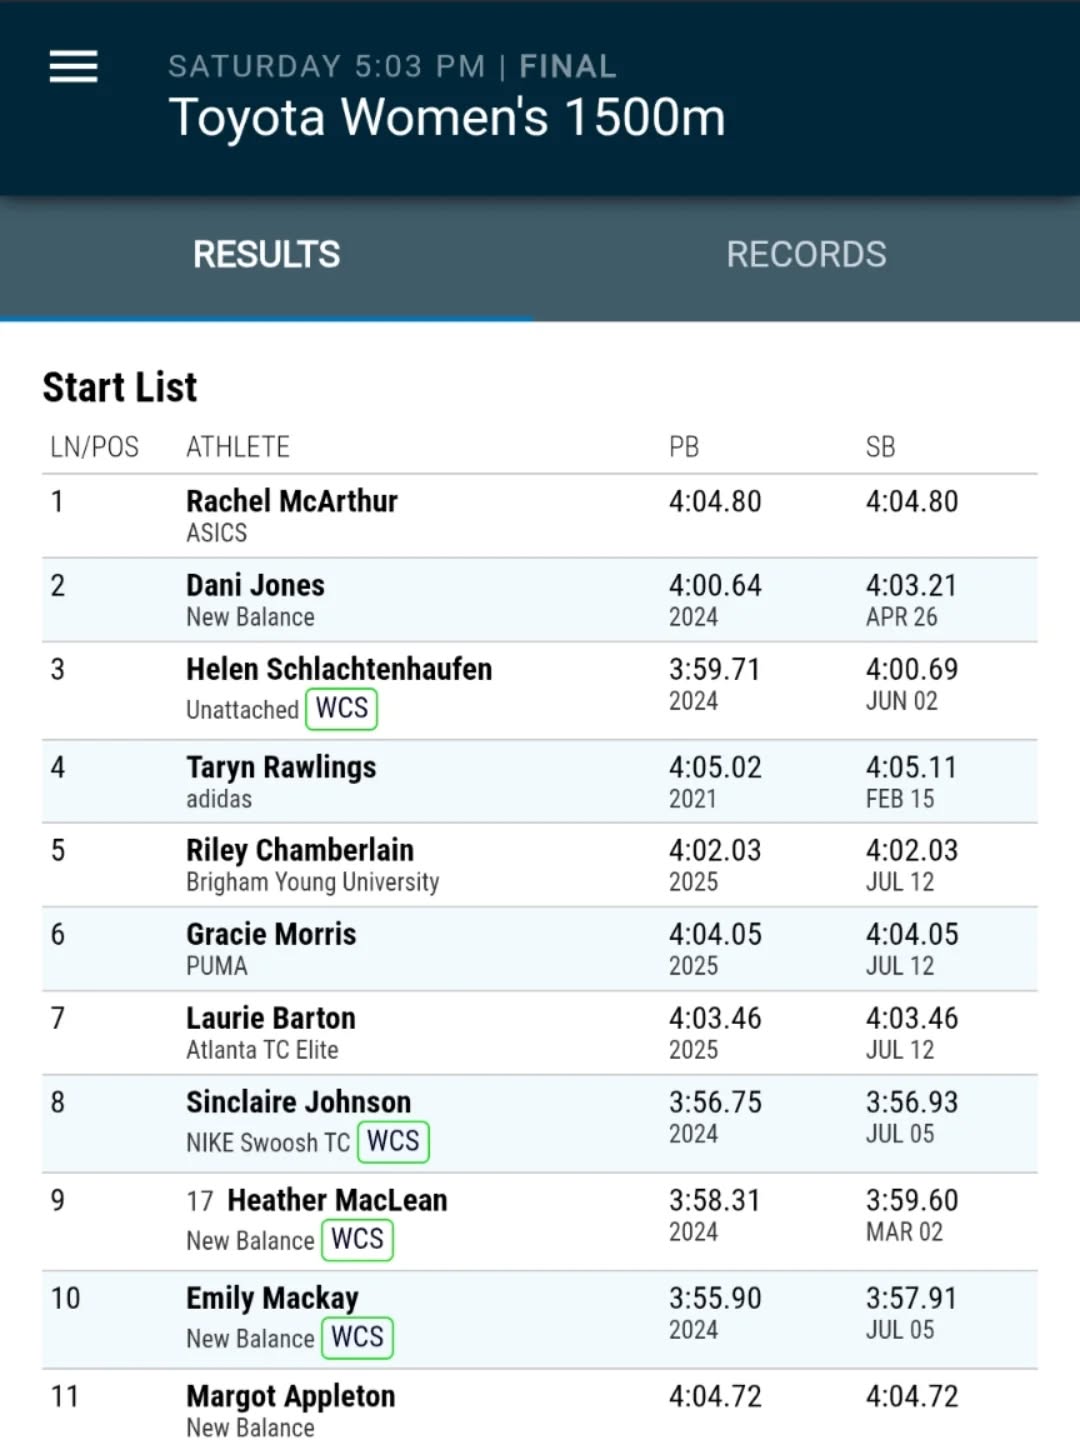Image resolution: width=1080 pixels, height=1440 pixels.
Task: Click the Toyota Women's 1500m event title
Action: (x=448, y=116)
